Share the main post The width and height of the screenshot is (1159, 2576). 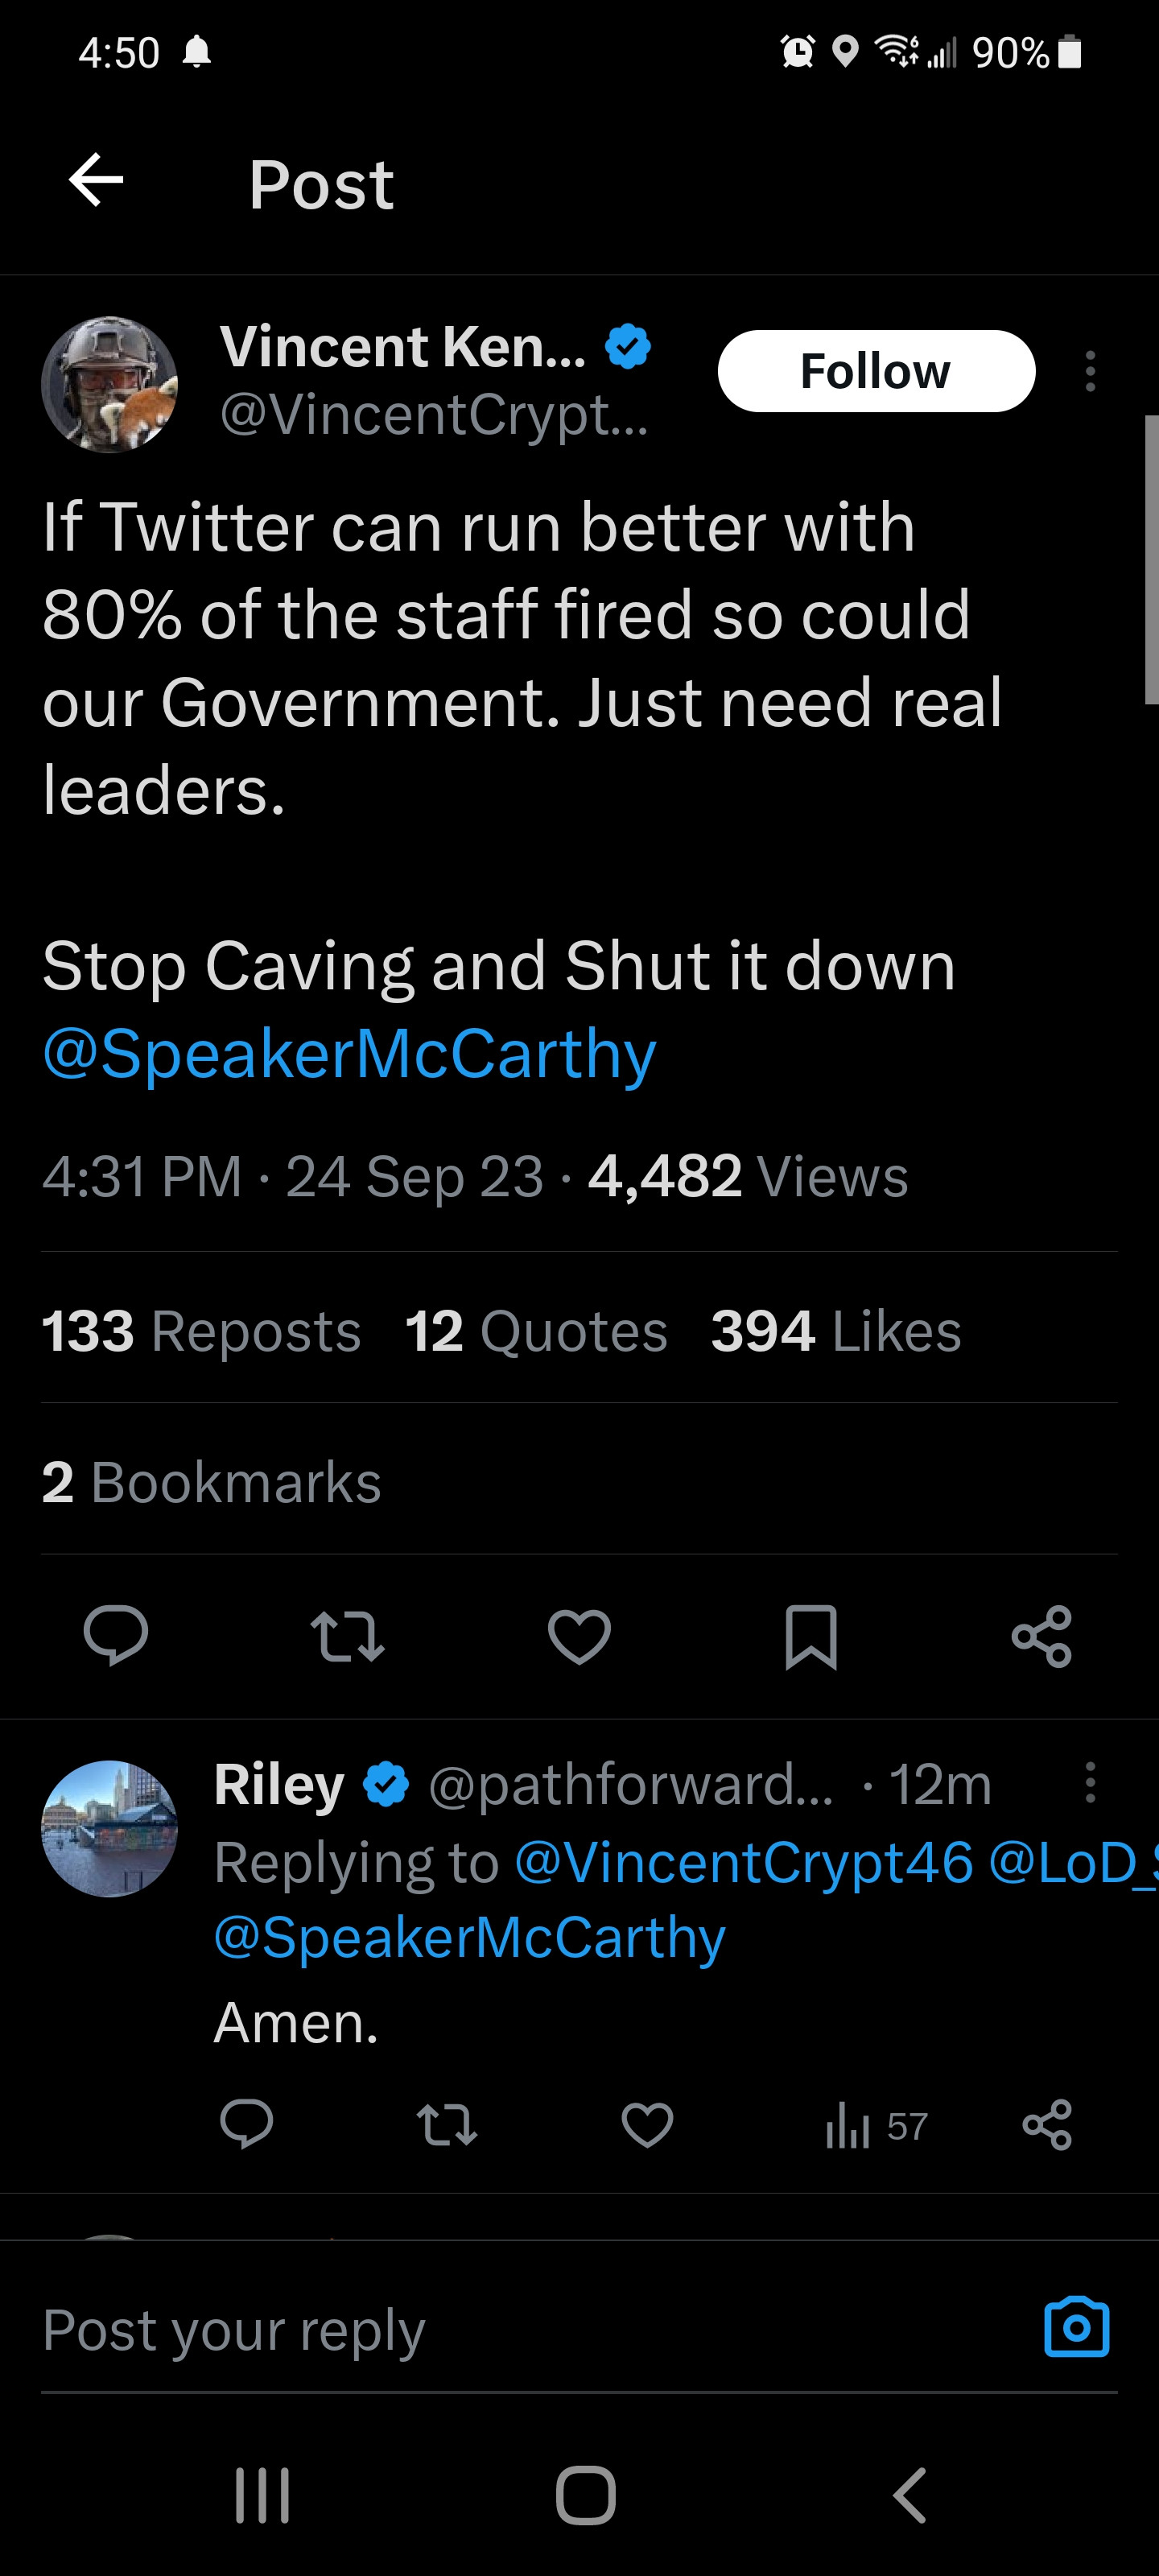click(x=1042, y=1636)
